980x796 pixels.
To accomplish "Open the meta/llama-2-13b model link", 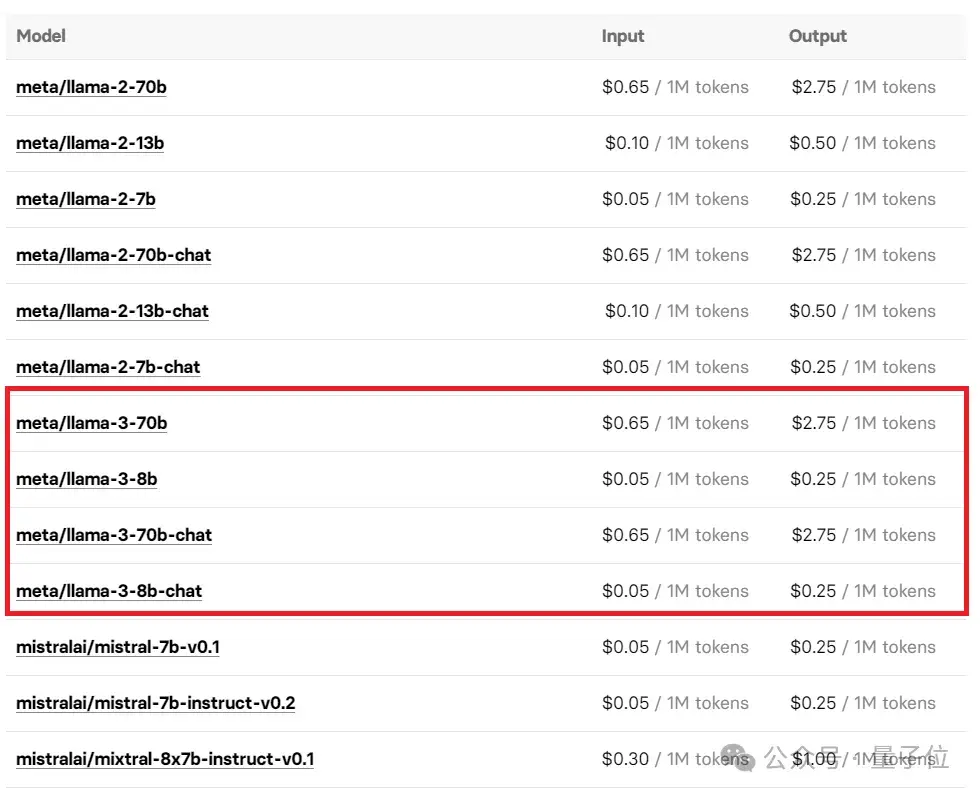I will pyautogui.click(x=90, y=143).
